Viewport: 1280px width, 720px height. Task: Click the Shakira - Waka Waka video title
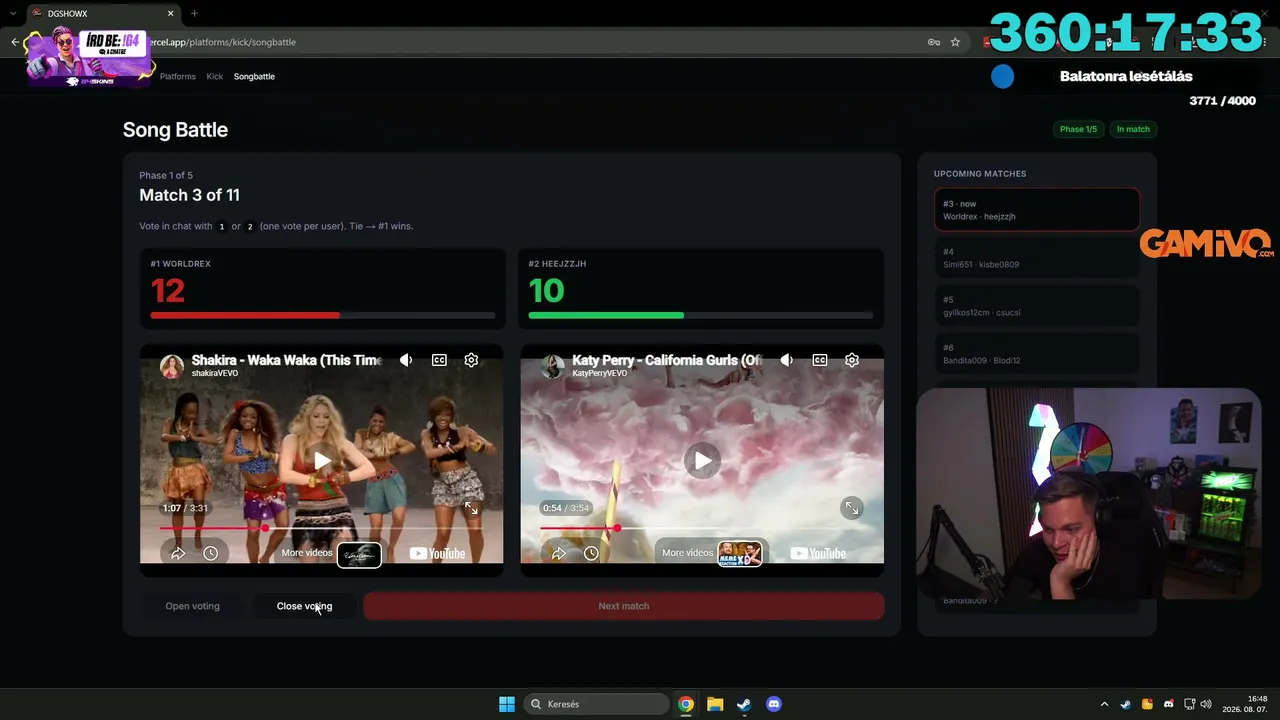tap(287, 360)
